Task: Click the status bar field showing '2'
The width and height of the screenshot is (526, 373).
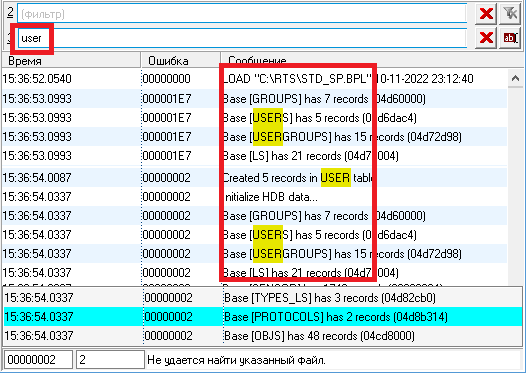Action: tap(110, 360)
